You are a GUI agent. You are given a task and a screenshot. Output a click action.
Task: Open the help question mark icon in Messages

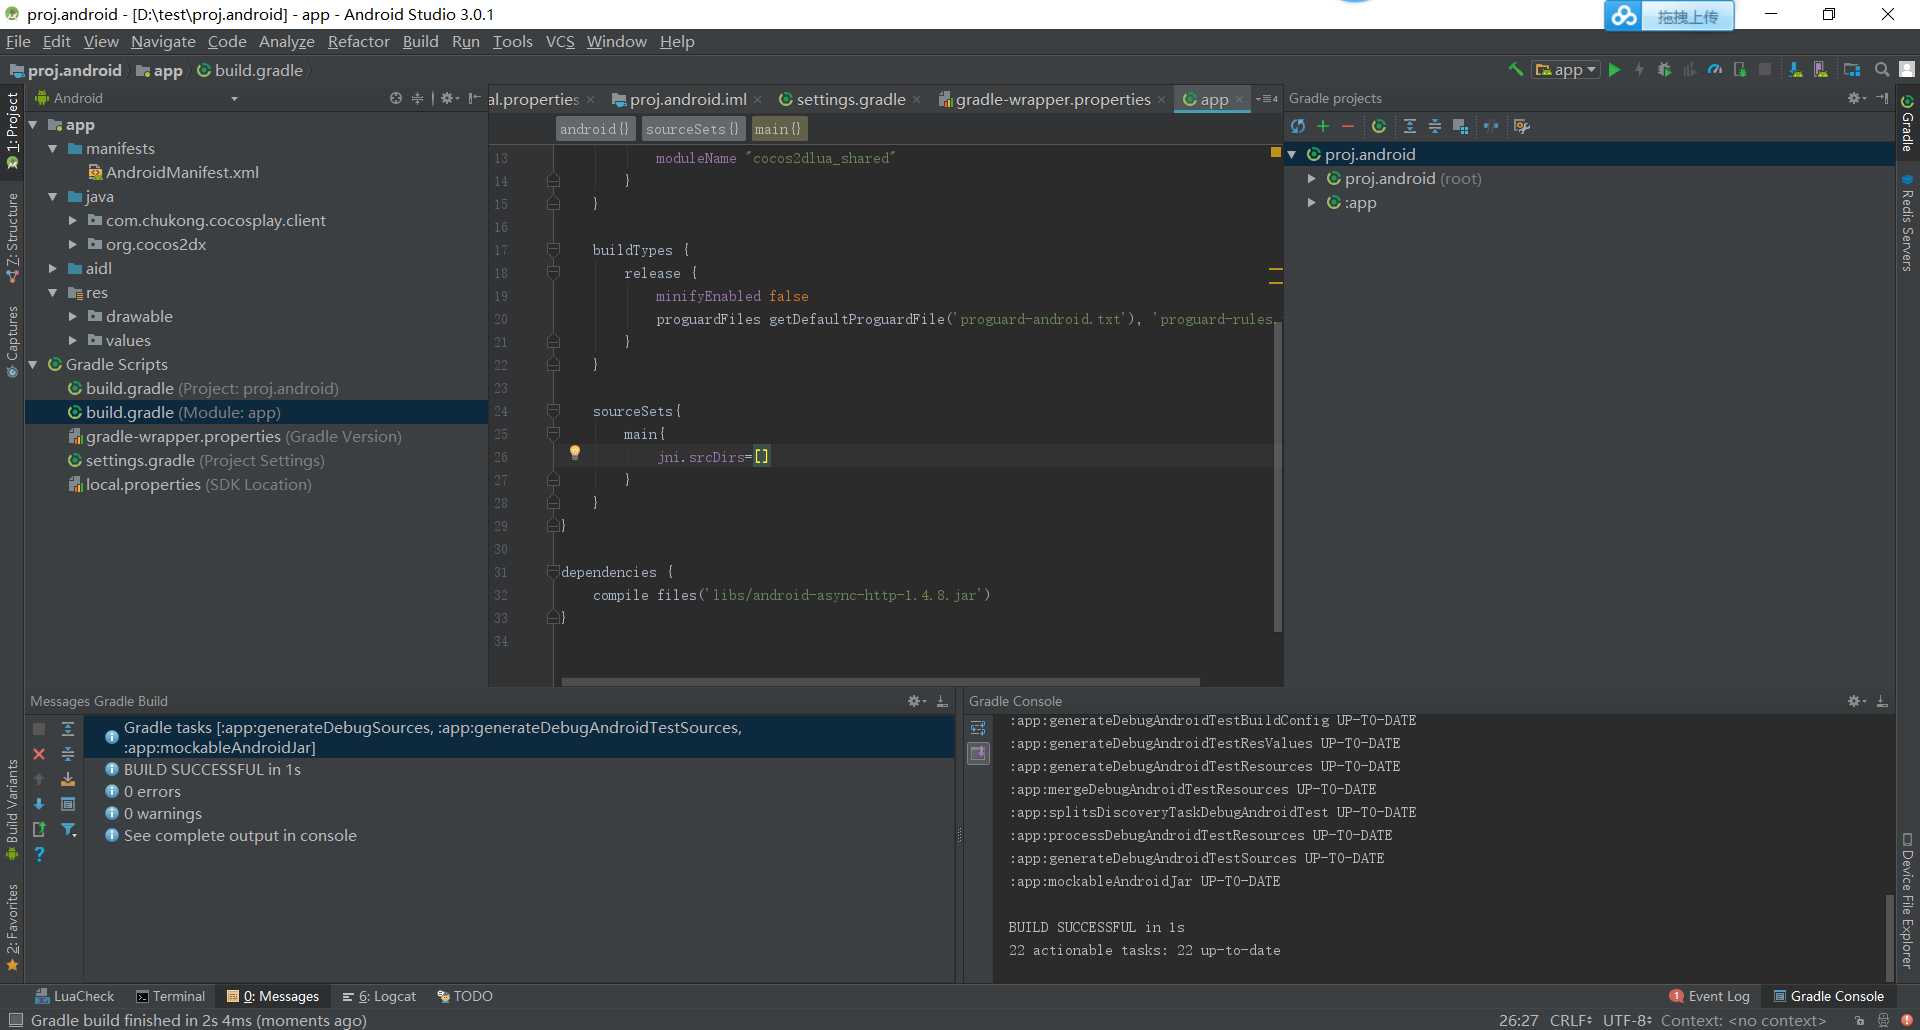point(39,854)
